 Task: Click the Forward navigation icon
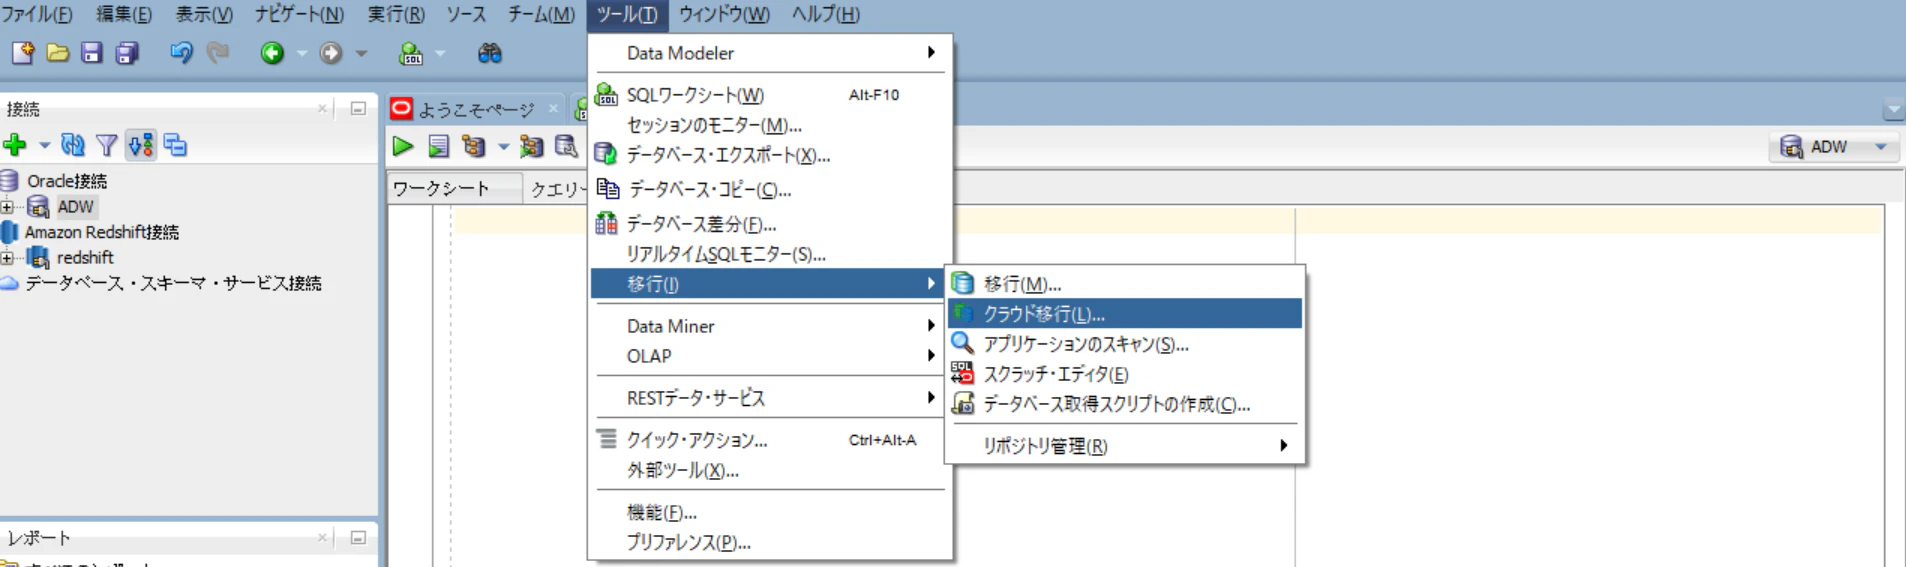tap(331, 53)
